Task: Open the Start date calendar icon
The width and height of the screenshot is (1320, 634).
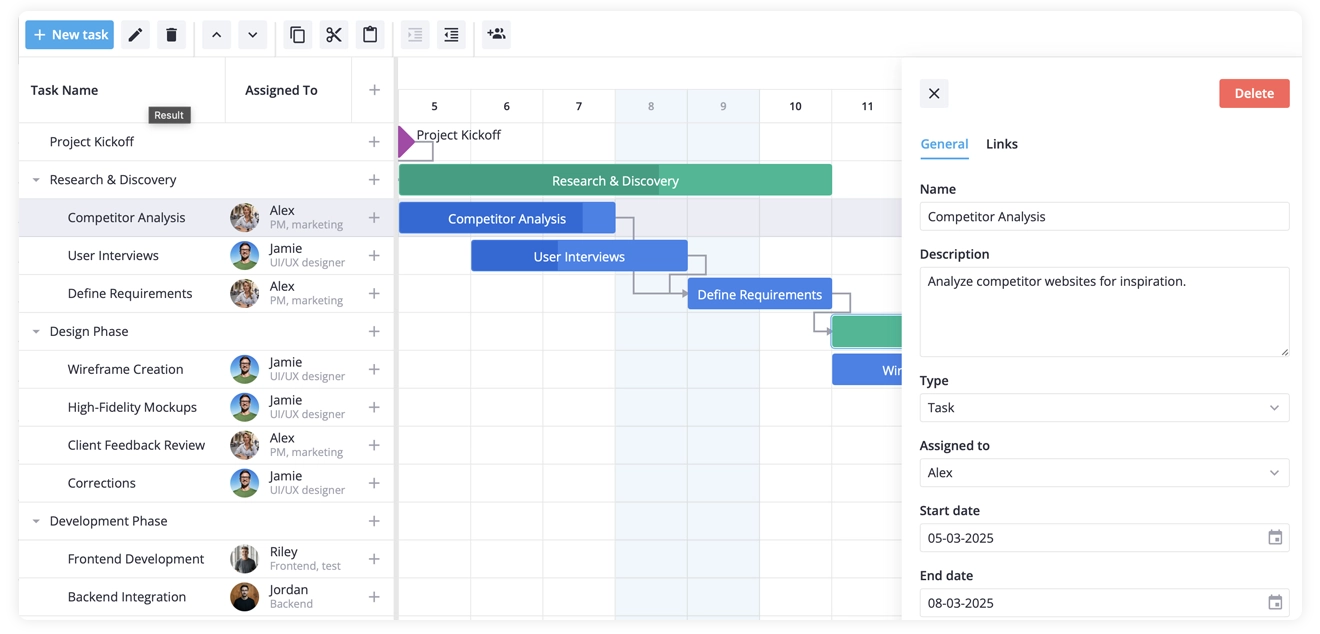Action: tap(1275, 538)
